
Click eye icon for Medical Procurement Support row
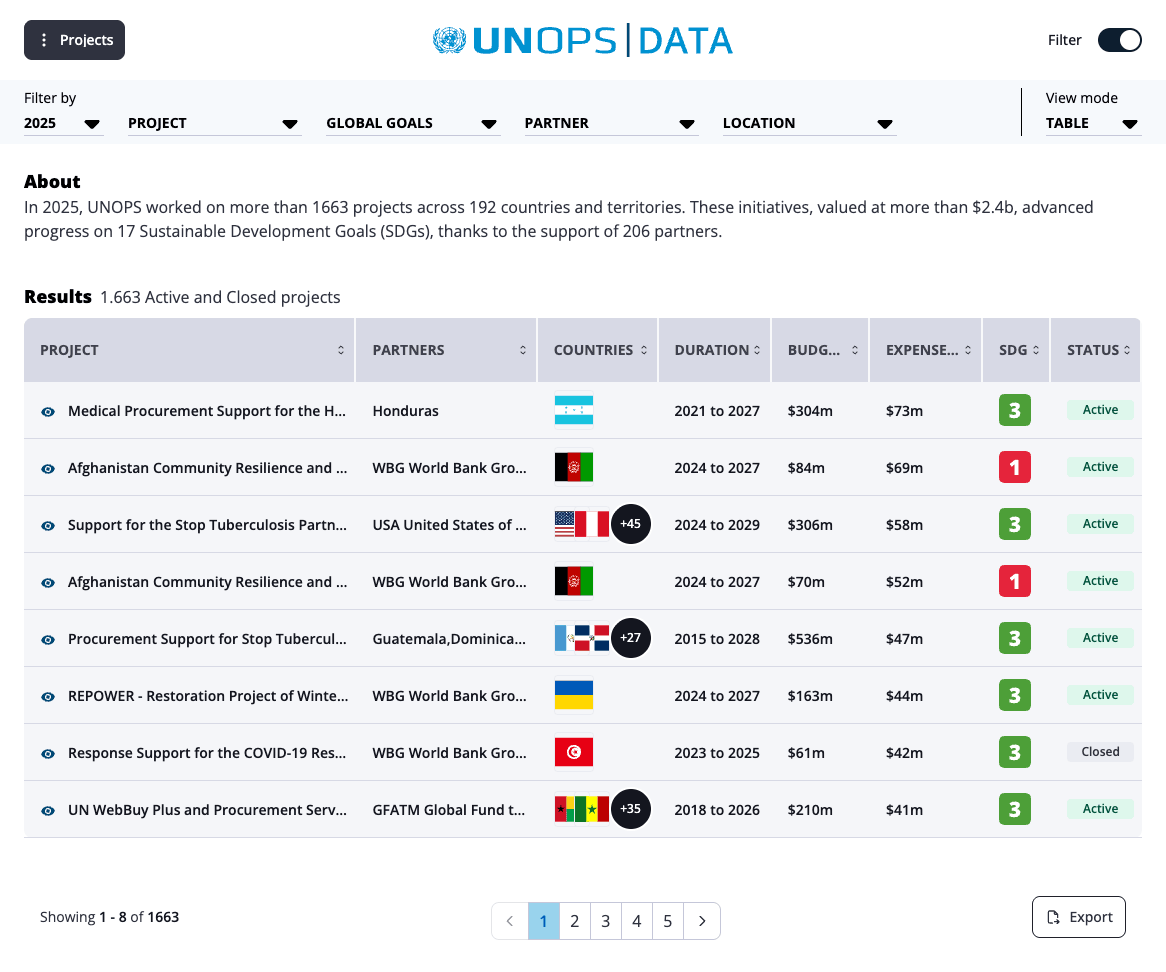(x=48, y=412)
